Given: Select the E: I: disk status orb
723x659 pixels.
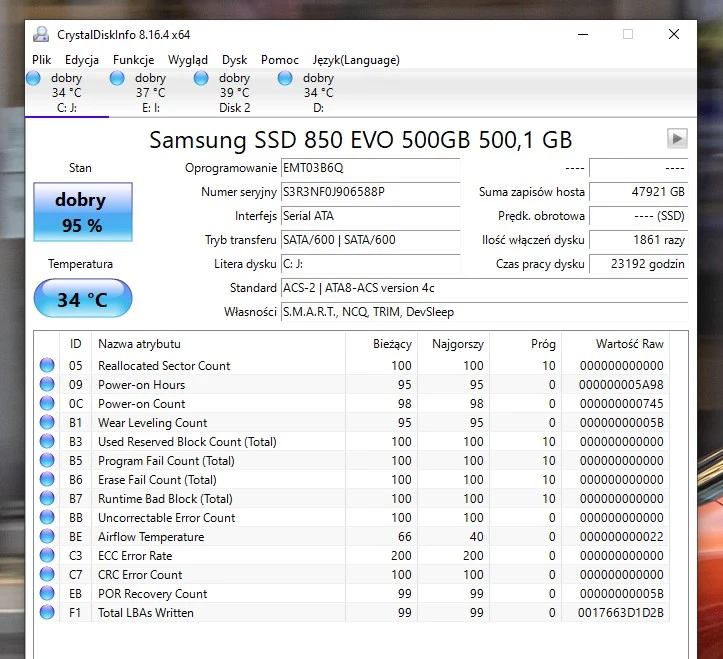Looking at the screenshot, I should 118,78.
